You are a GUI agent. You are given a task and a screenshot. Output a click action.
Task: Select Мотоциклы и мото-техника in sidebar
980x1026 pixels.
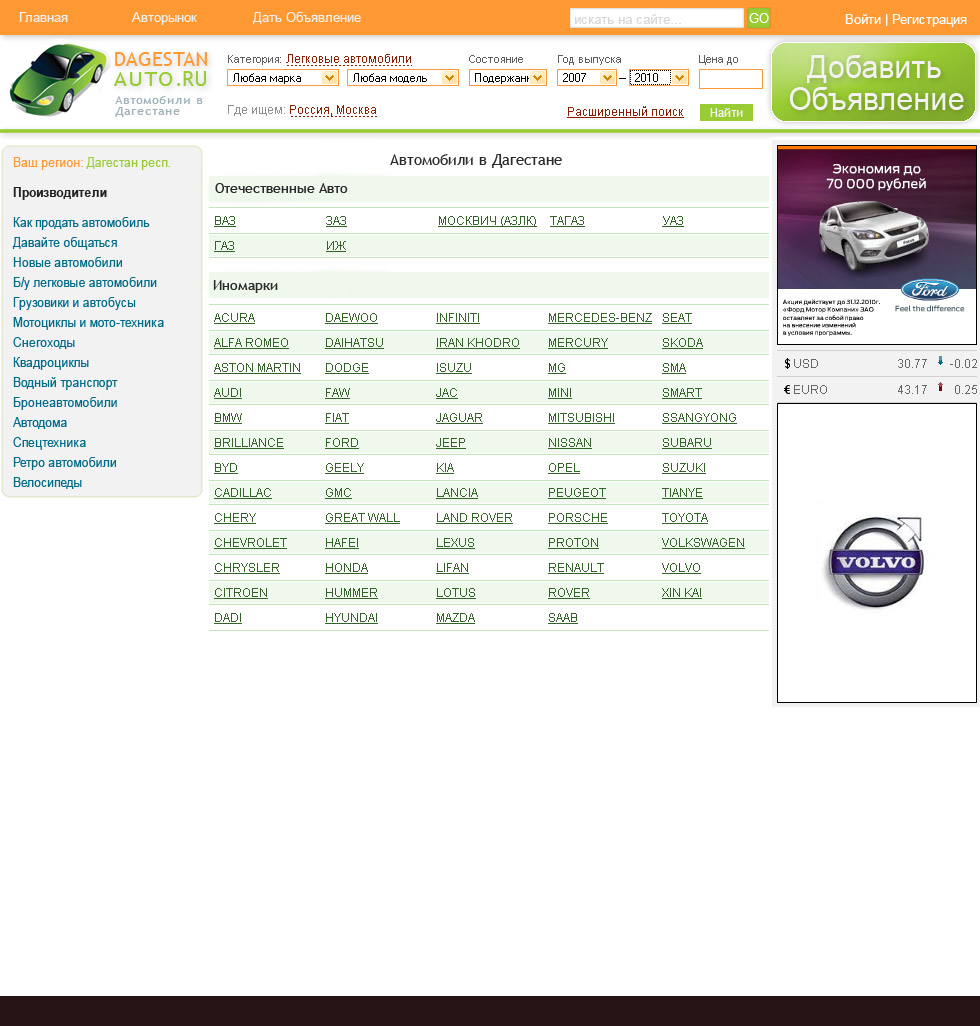coord(88,323)
